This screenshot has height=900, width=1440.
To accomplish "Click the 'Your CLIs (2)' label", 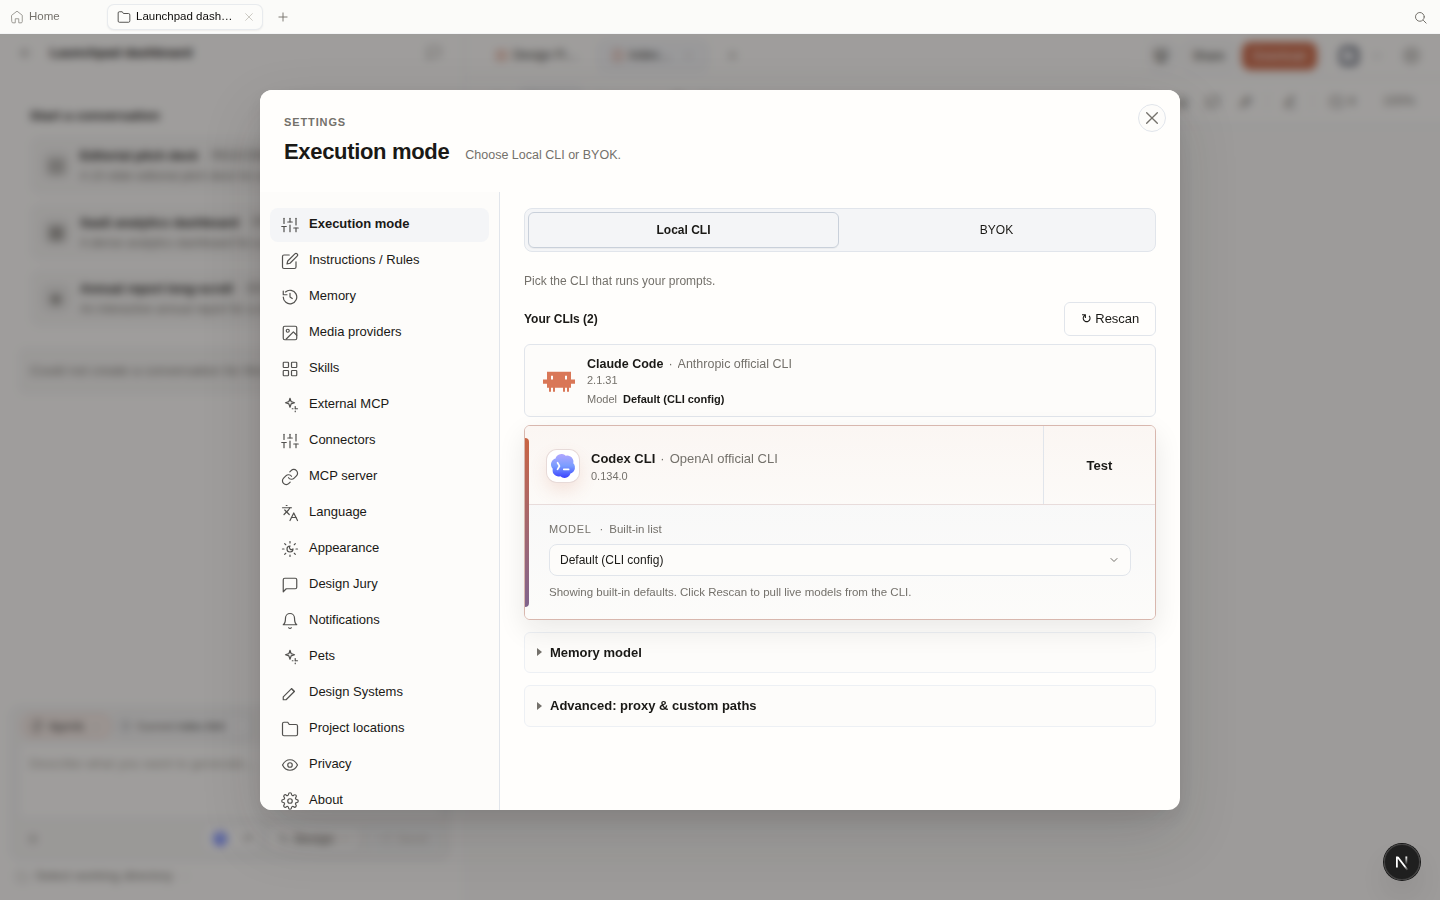I will [561, 319].
